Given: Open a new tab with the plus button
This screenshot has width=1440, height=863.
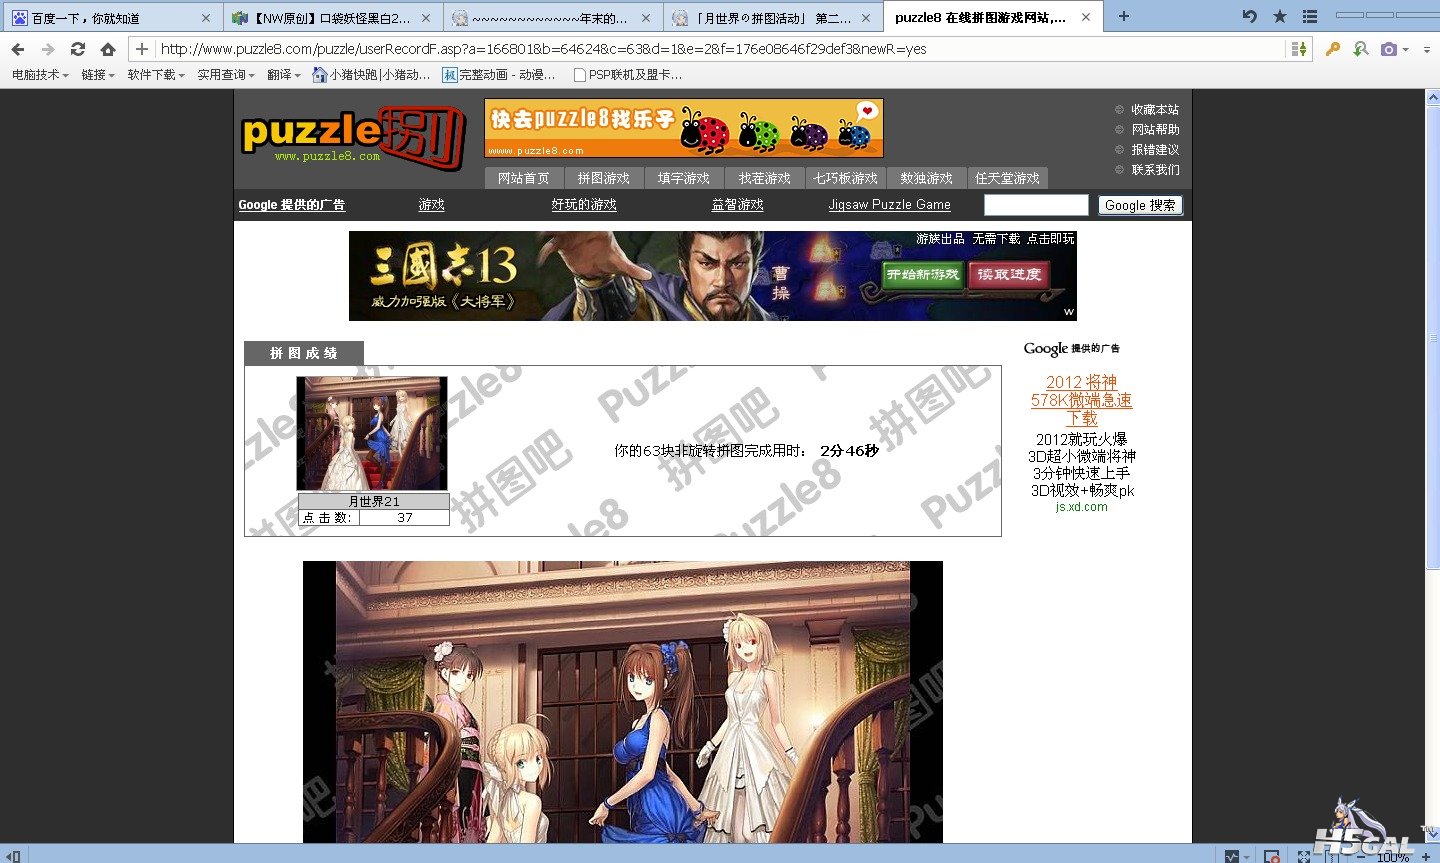Looking at the screenshot, I should [1124, 17].
